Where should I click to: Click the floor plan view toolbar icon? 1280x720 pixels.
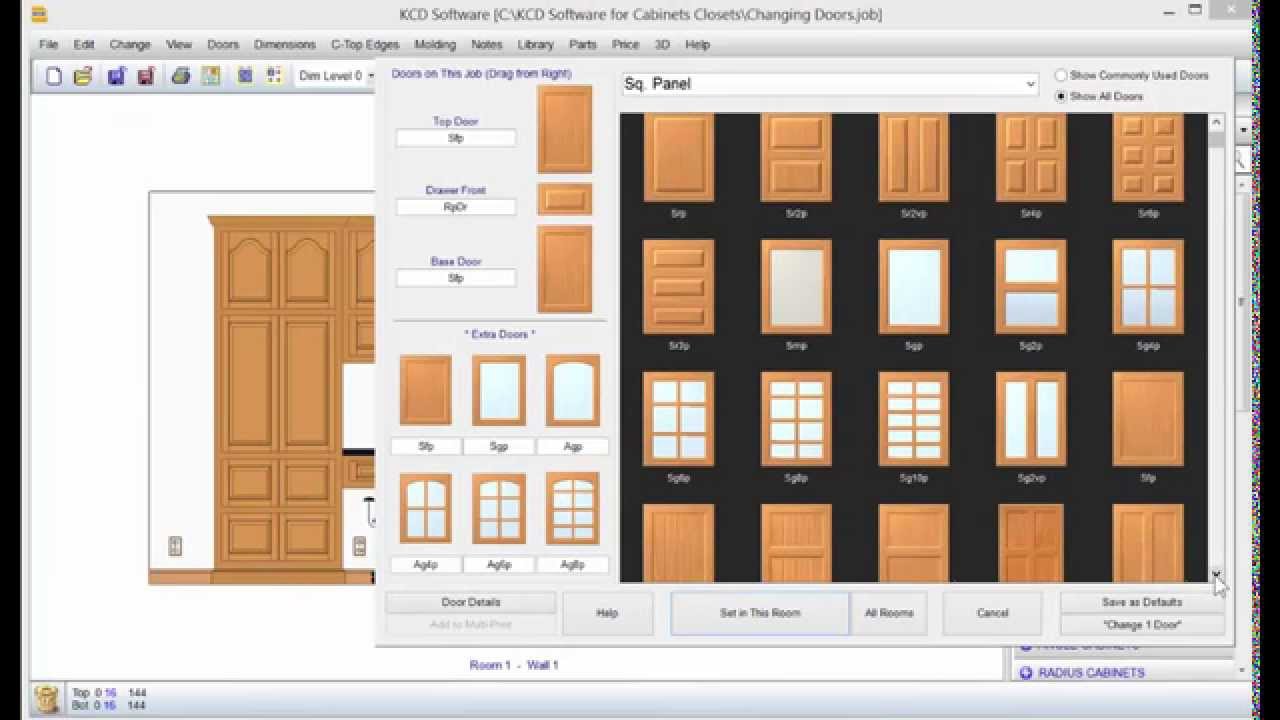point(210,76)
